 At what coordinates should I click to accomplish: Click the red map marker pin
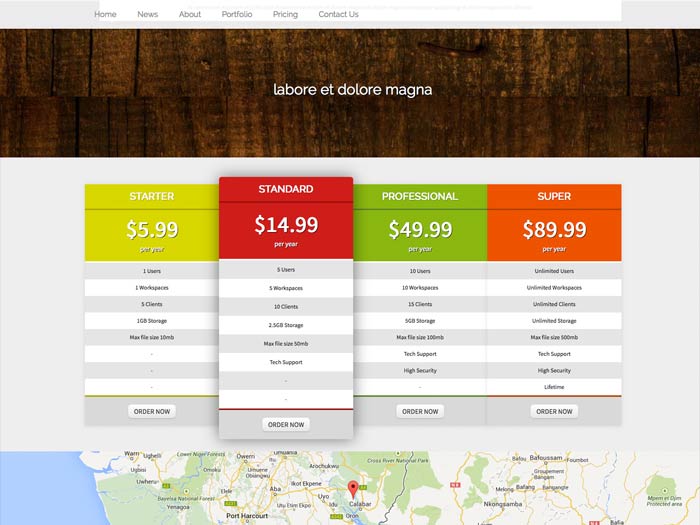(x=352, y=488)
